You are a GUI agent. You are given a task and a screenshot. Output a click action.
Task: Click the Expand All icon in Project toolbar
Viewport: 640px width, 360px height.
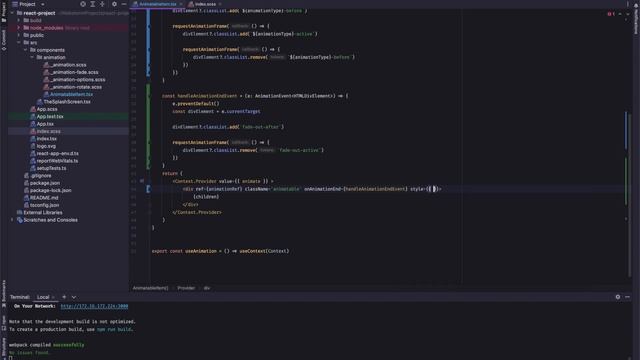point(93,4)
